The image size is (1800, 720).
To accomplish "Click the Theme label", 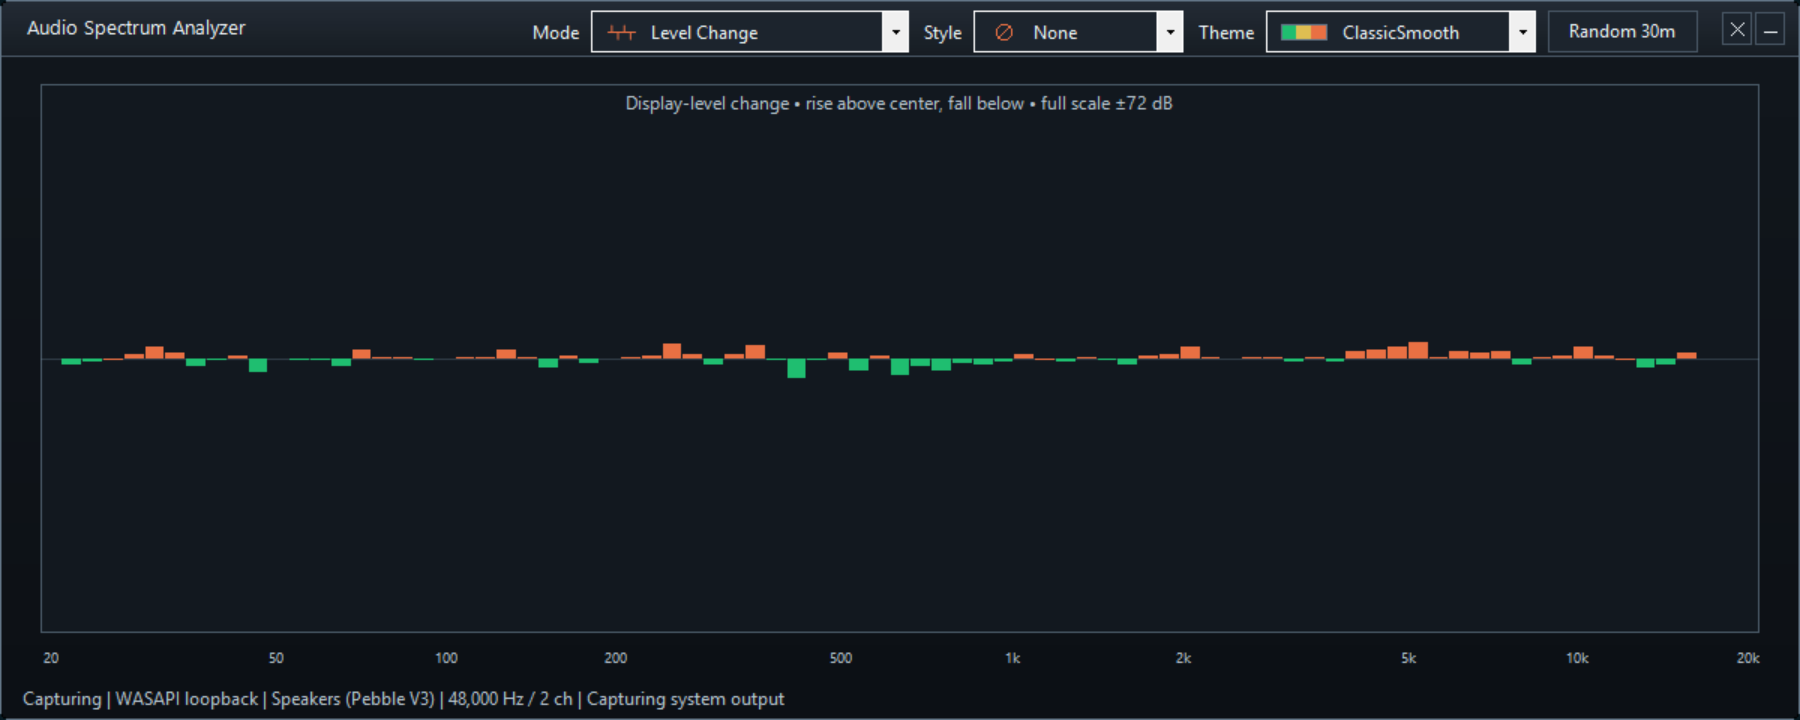I will pos(1226,33).
